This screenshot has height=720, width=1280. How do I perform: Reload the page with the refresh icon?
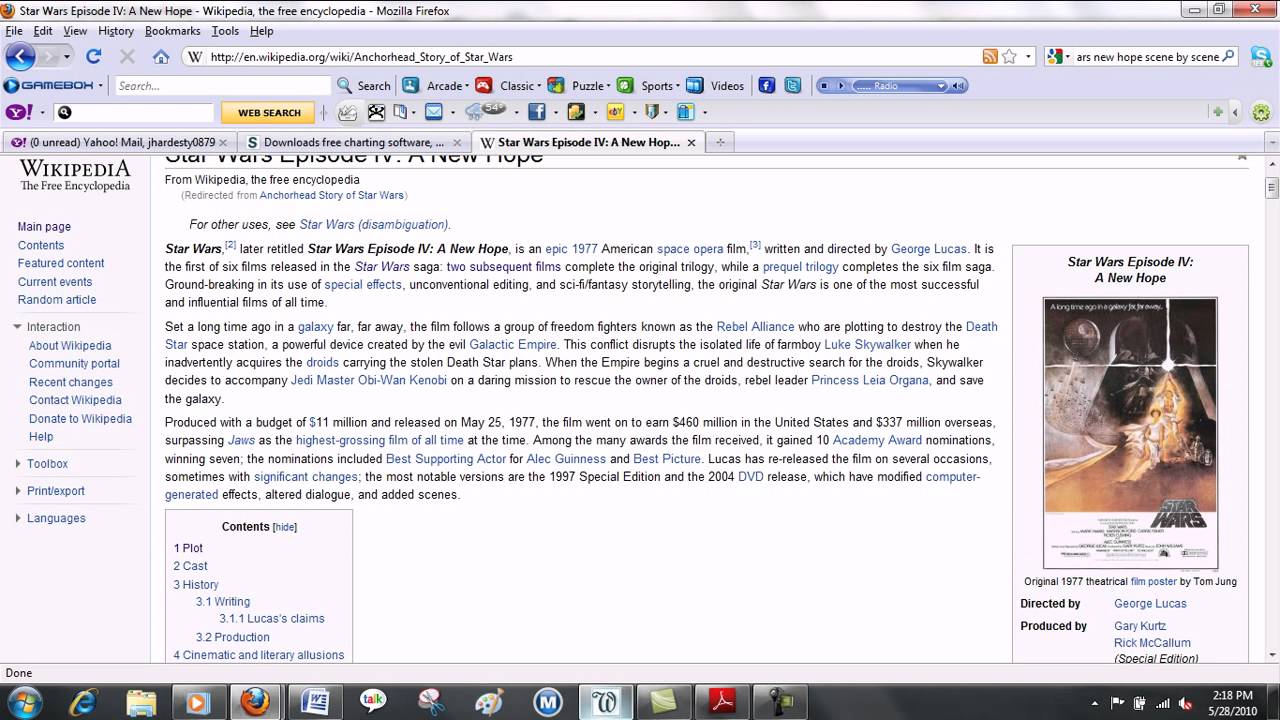click(94, 57)
